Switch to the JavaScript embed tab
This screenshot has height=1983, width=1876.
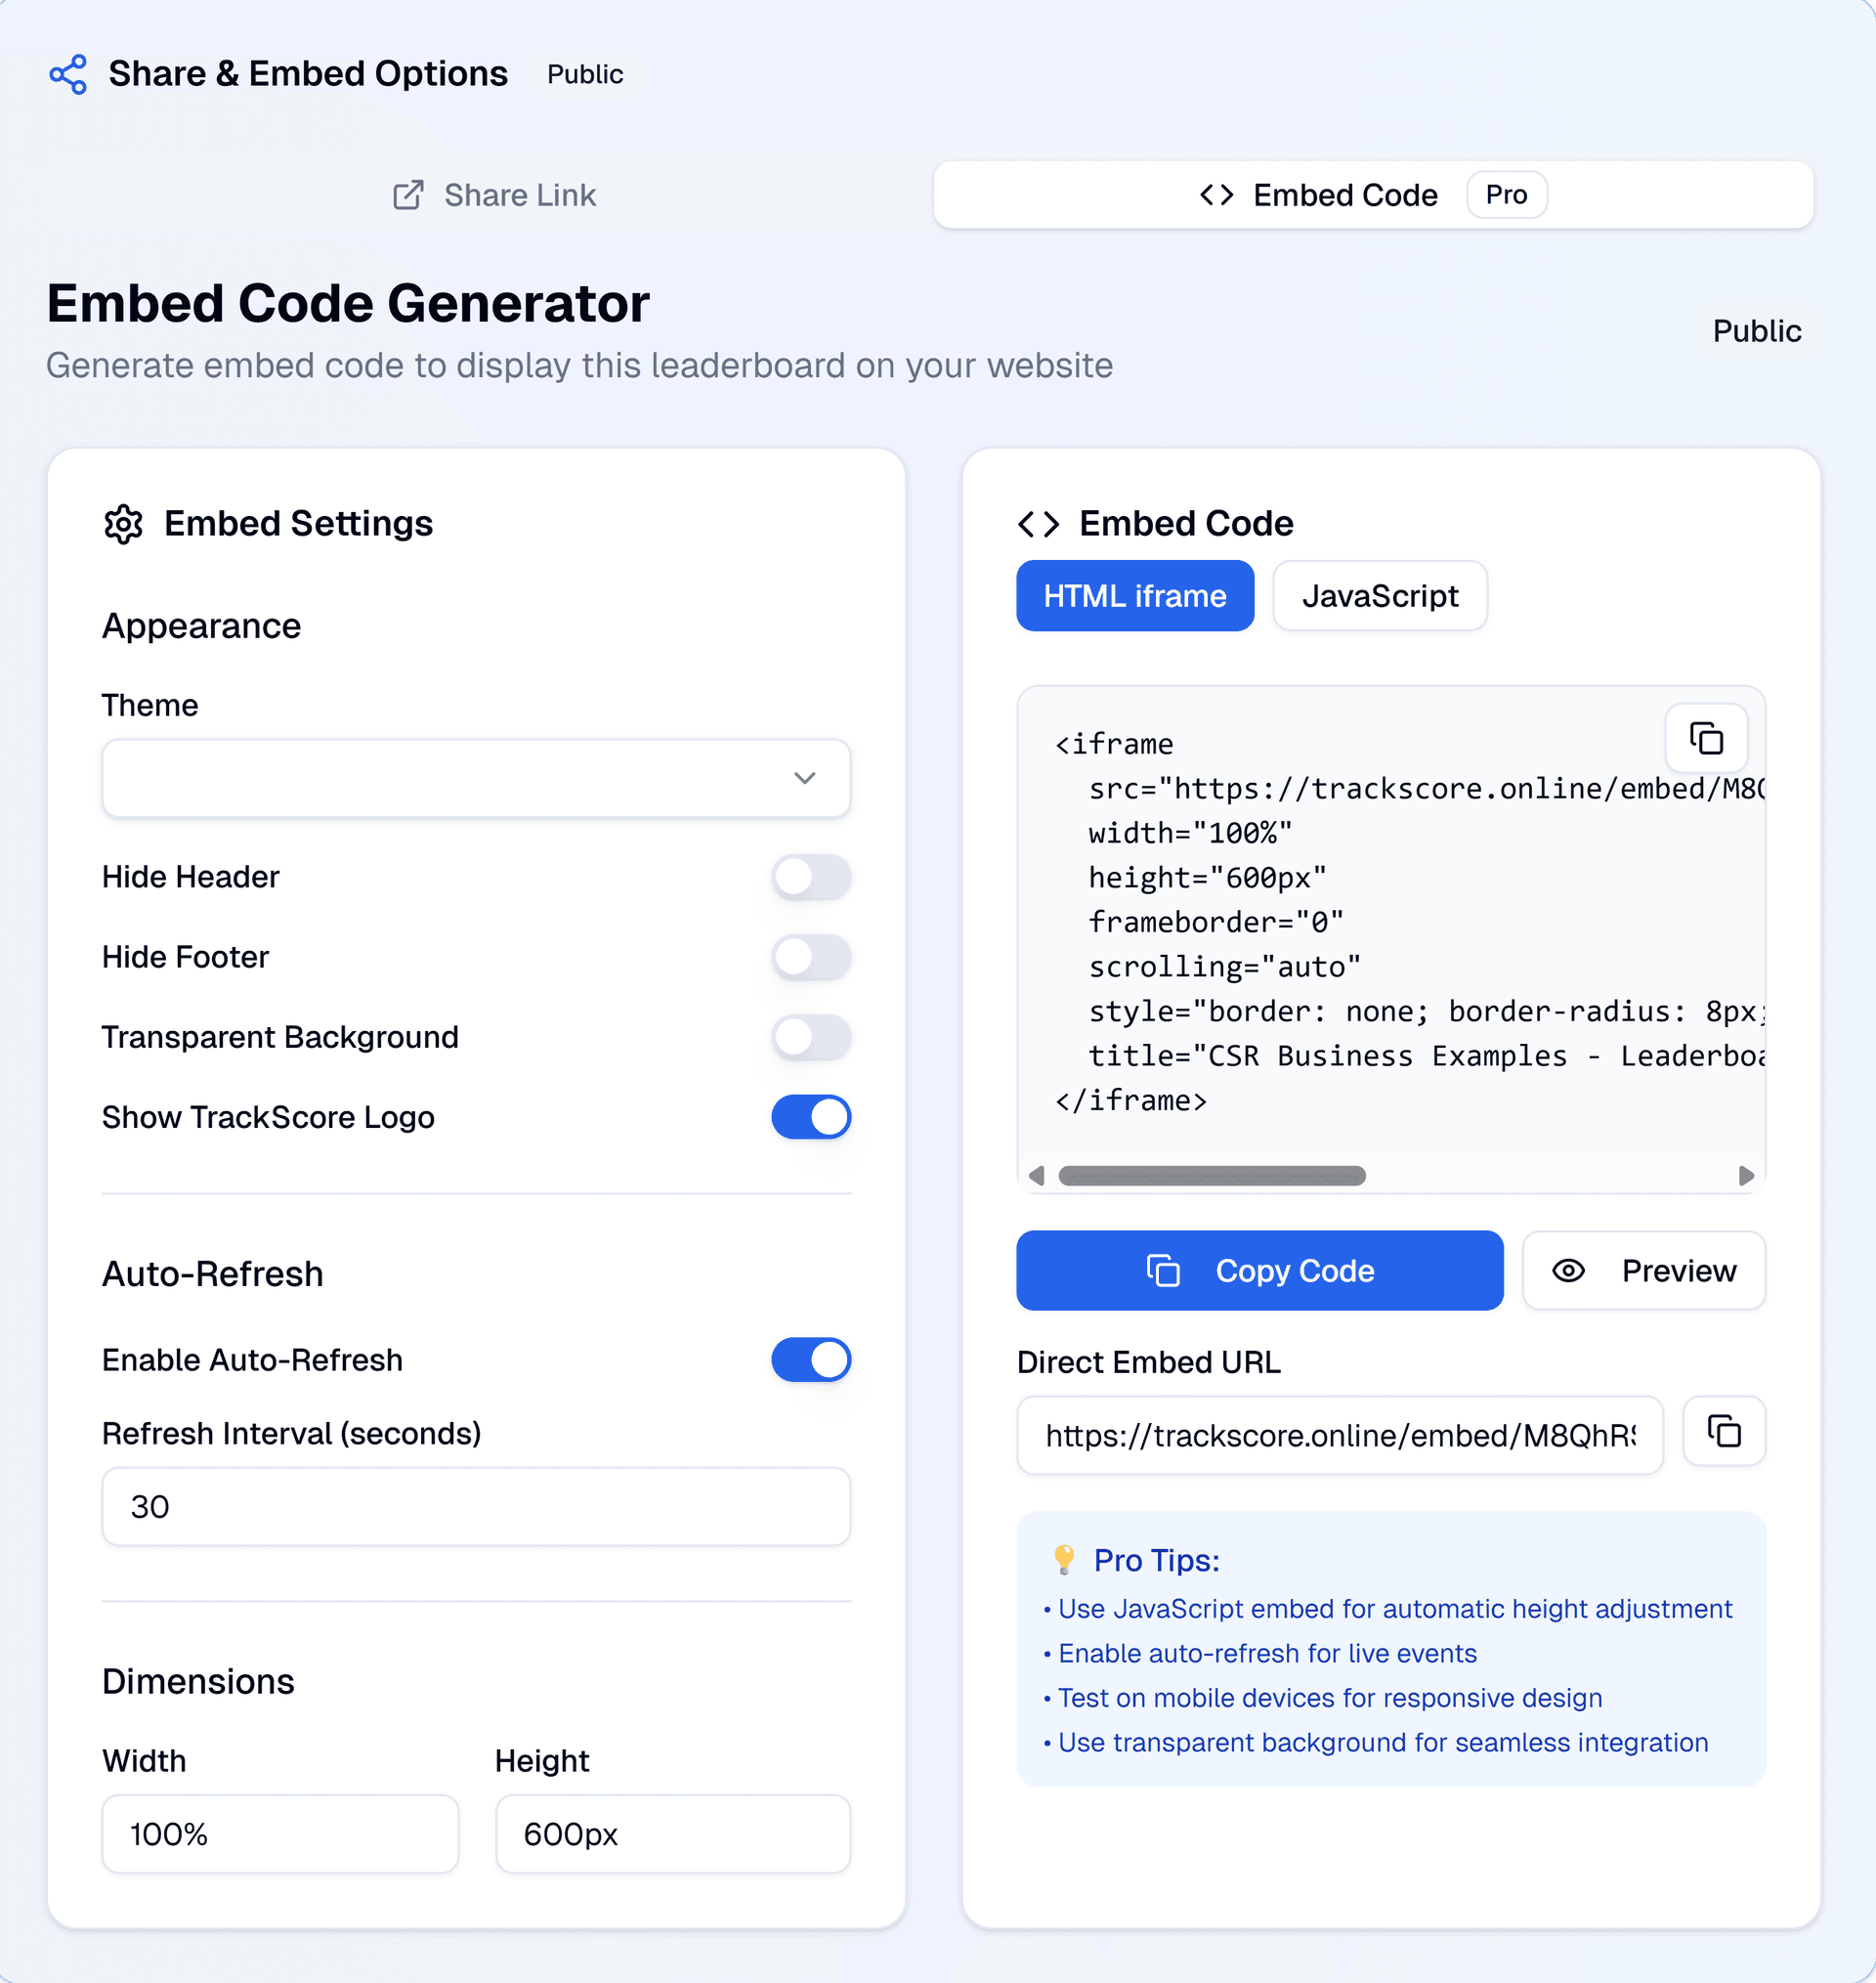[x=1379, y=596]
